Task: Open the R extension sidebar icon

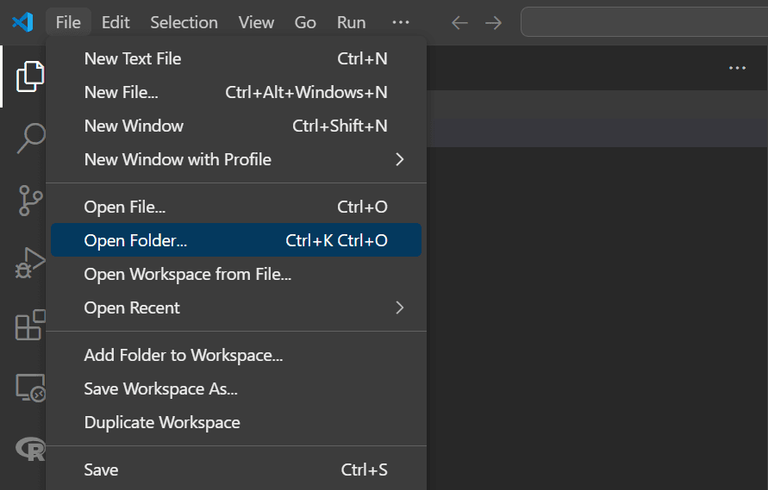Action: point(30,449)
